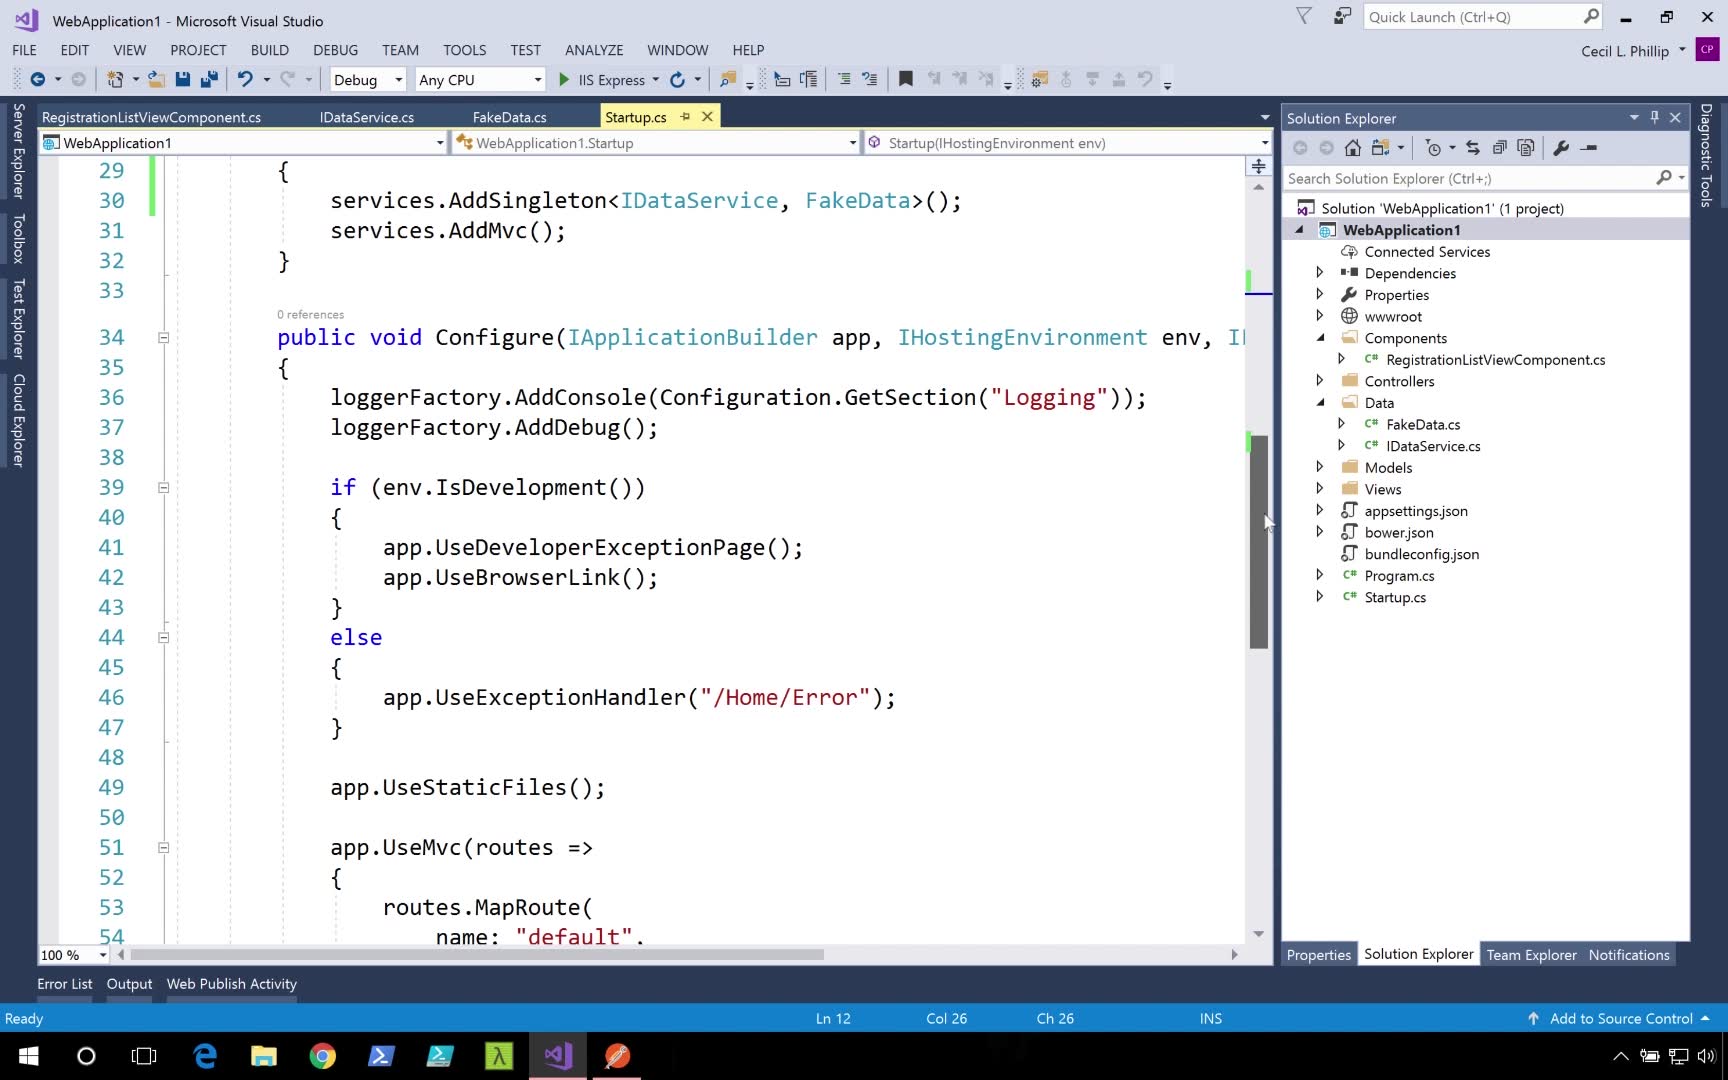This screenshot has width=1728, height=1080.
Task: Open Properties wrench icon in Solution Explorer
Action: pos(1561,148)
